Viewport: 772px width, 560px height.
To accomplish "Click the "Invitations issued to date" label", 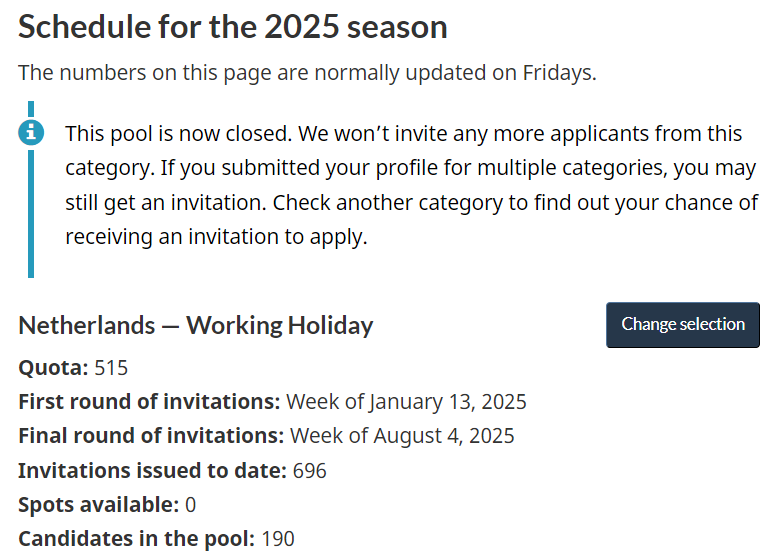I will coord(153,470).
